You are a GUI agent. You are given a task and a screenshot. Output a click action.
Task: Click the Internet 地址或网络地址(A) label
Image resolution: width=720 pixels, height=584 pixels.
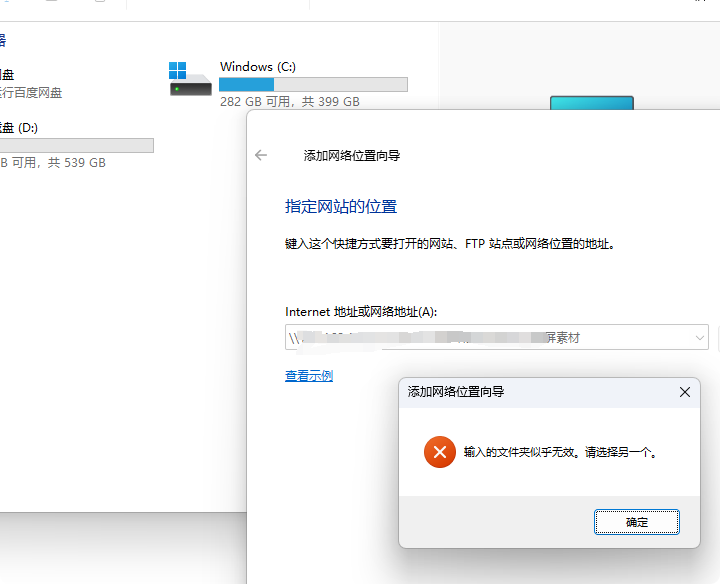coord(361,312)
